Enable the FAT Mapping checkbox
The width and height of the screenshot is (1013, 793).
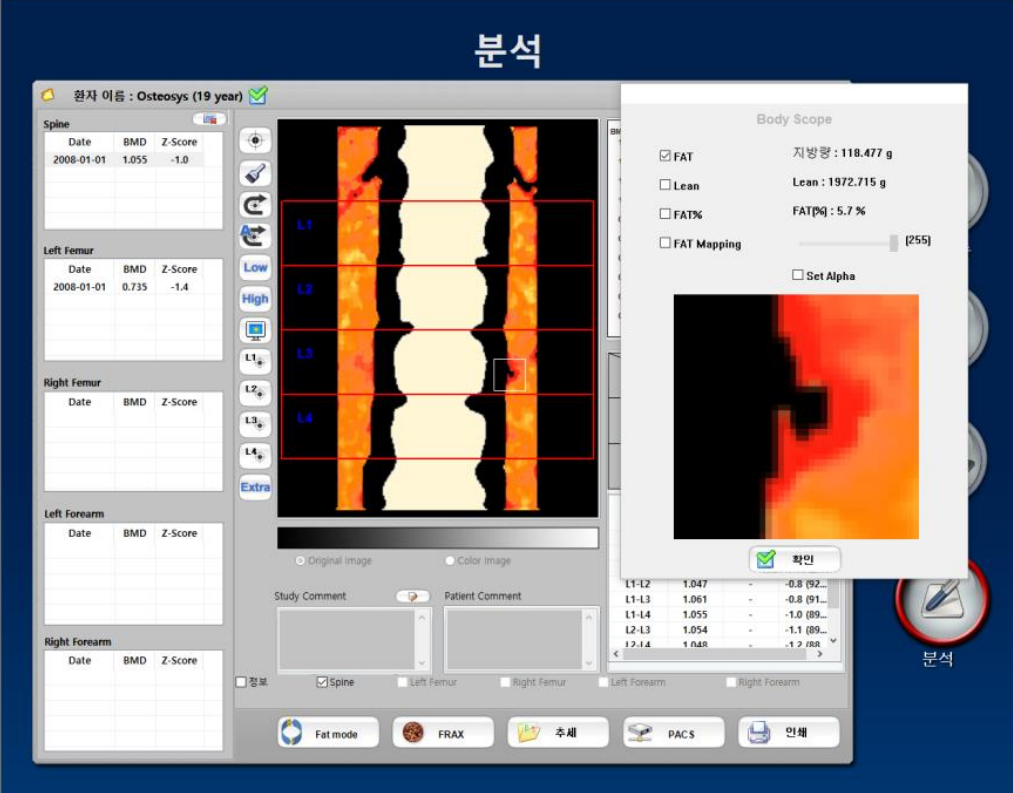[665, 243]
